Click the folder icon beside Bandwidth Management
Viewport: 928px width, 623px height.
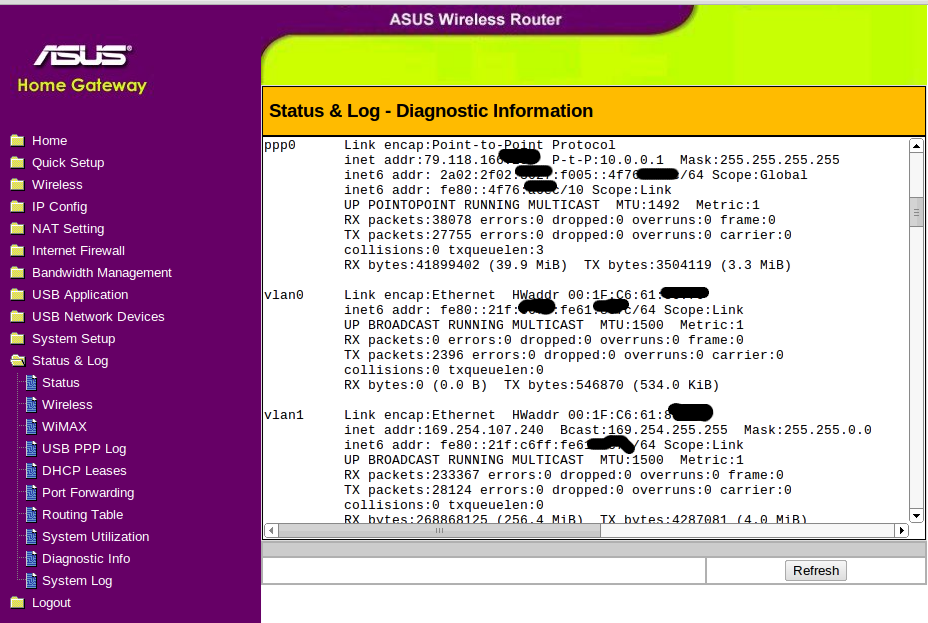point(17,272)
